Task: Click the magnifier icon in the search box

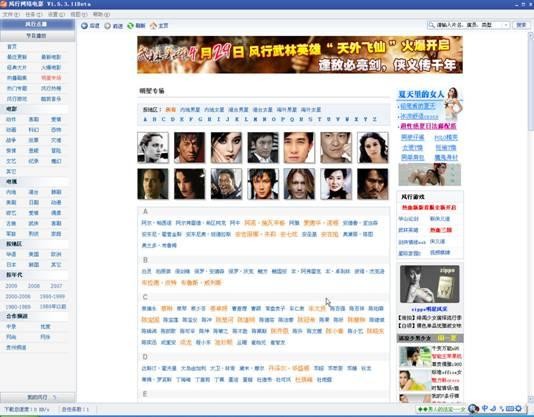Action: click(431, 25)
